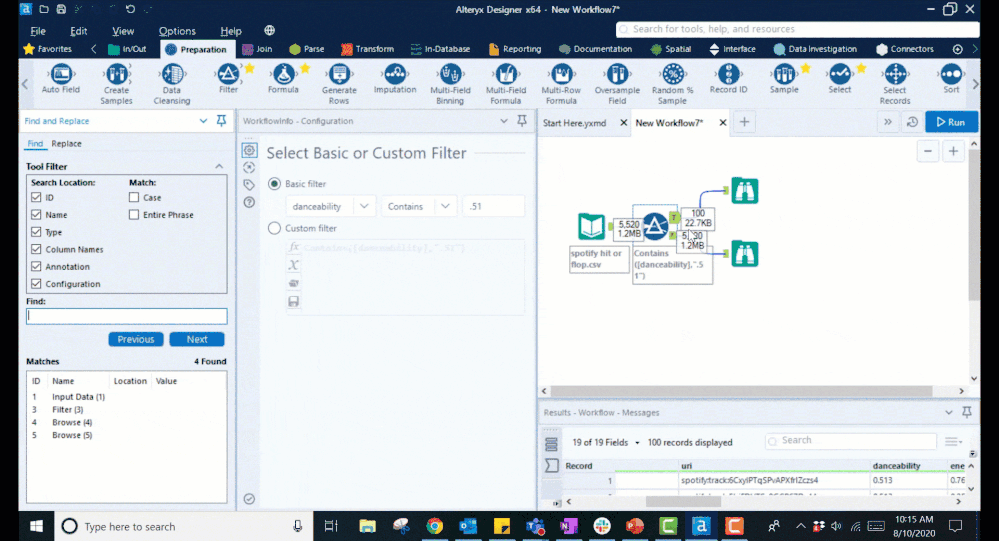Toggle the Type search location checkbox

(36, 232)
